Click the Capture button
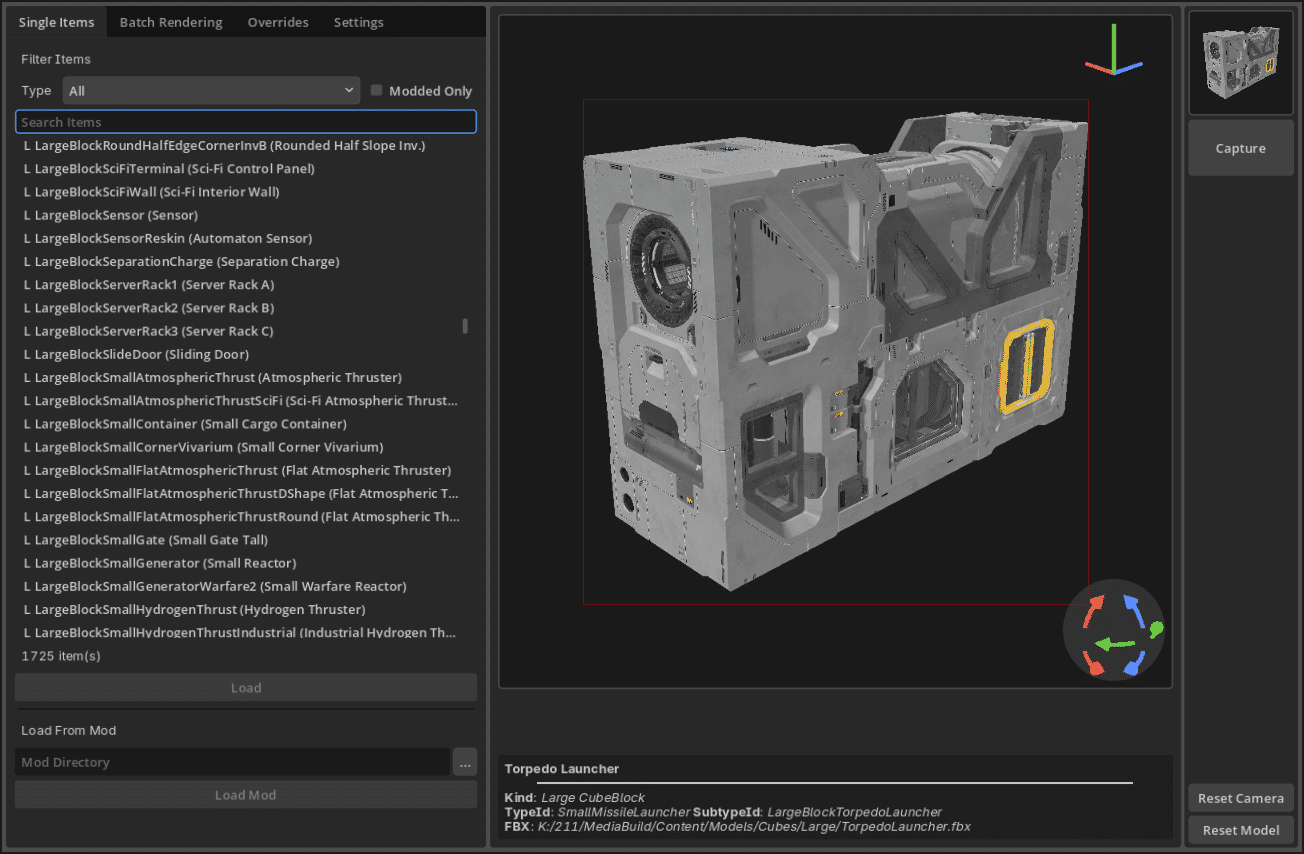 [x=1241, y=148]
